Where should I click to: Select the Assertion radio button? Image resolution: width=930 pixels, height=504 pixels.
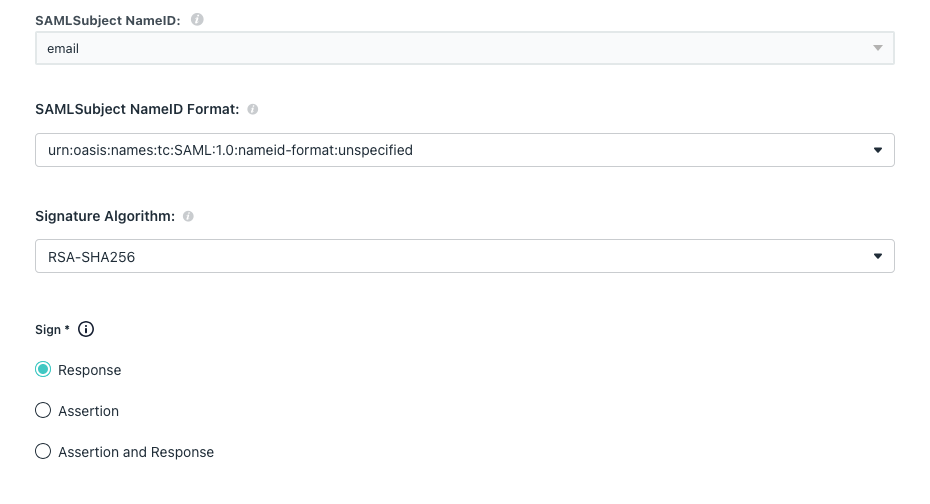pos(43,411)
